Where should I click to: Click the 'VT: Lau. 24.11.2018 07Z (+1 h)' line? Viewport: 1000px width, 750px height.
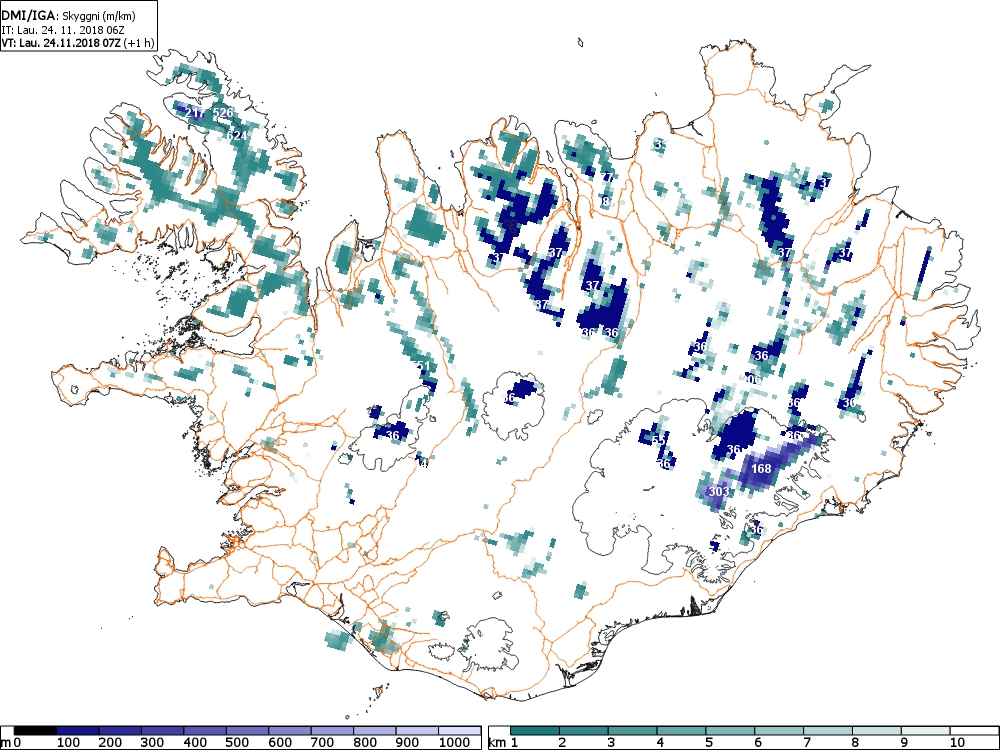click(77, 43)
